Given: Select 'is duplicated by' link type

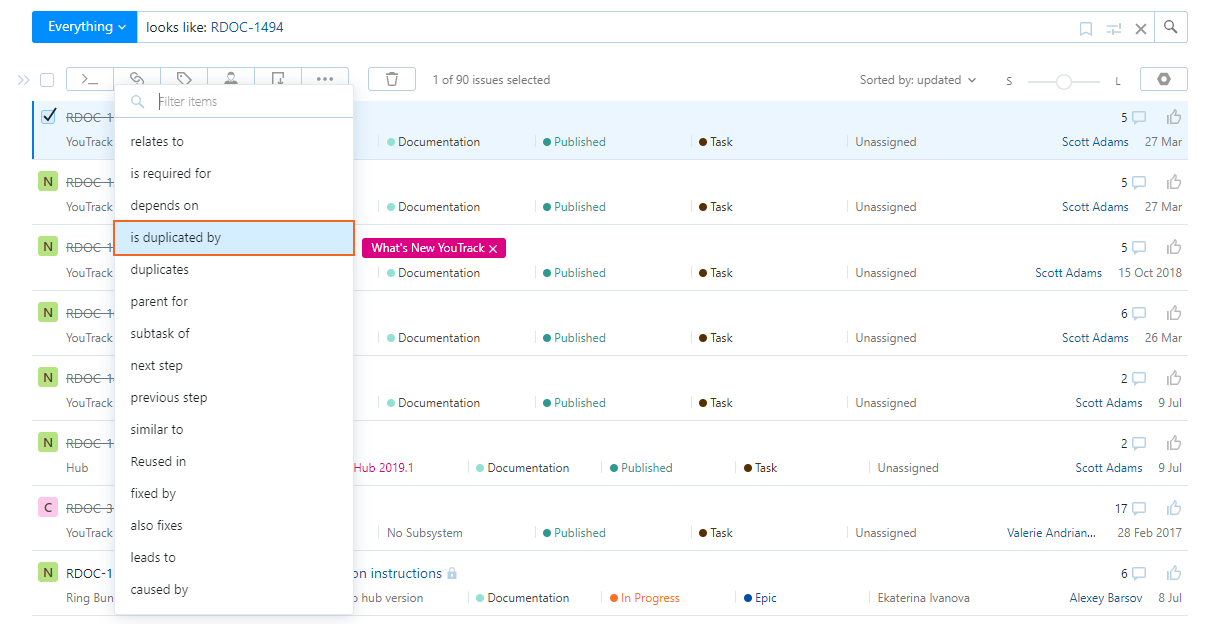Looking at the screenshot, I should point(234,238).
